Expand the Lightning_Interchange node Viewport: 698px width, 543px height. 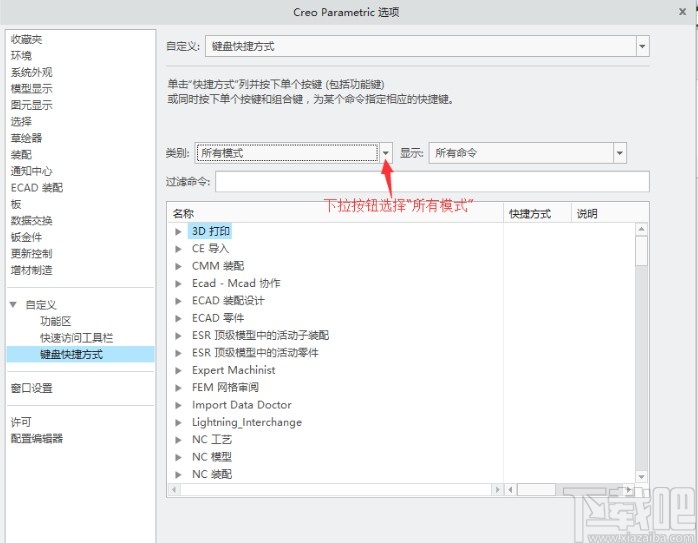click(x=179, y=422)
